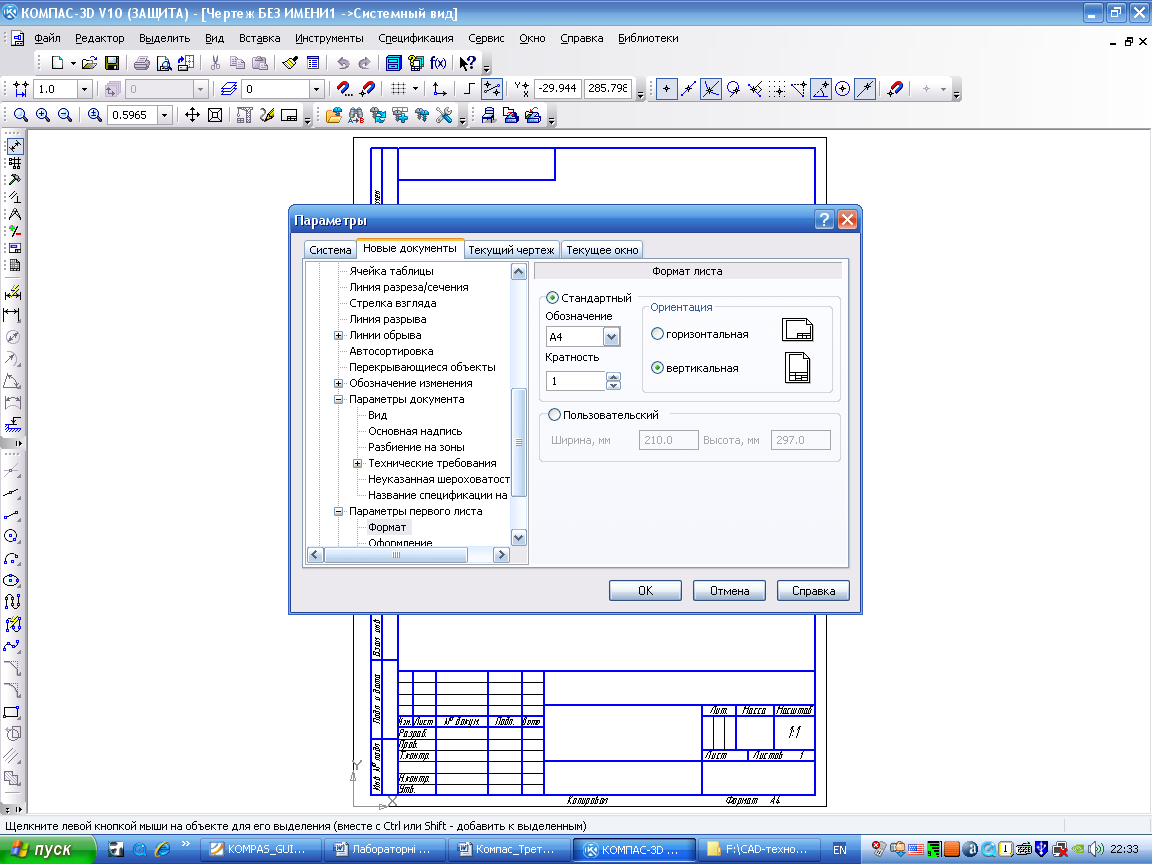The height and width of the screenshot is (864, 1152).
Task: Open the Спецификация menu
Action: click(416, 38)
